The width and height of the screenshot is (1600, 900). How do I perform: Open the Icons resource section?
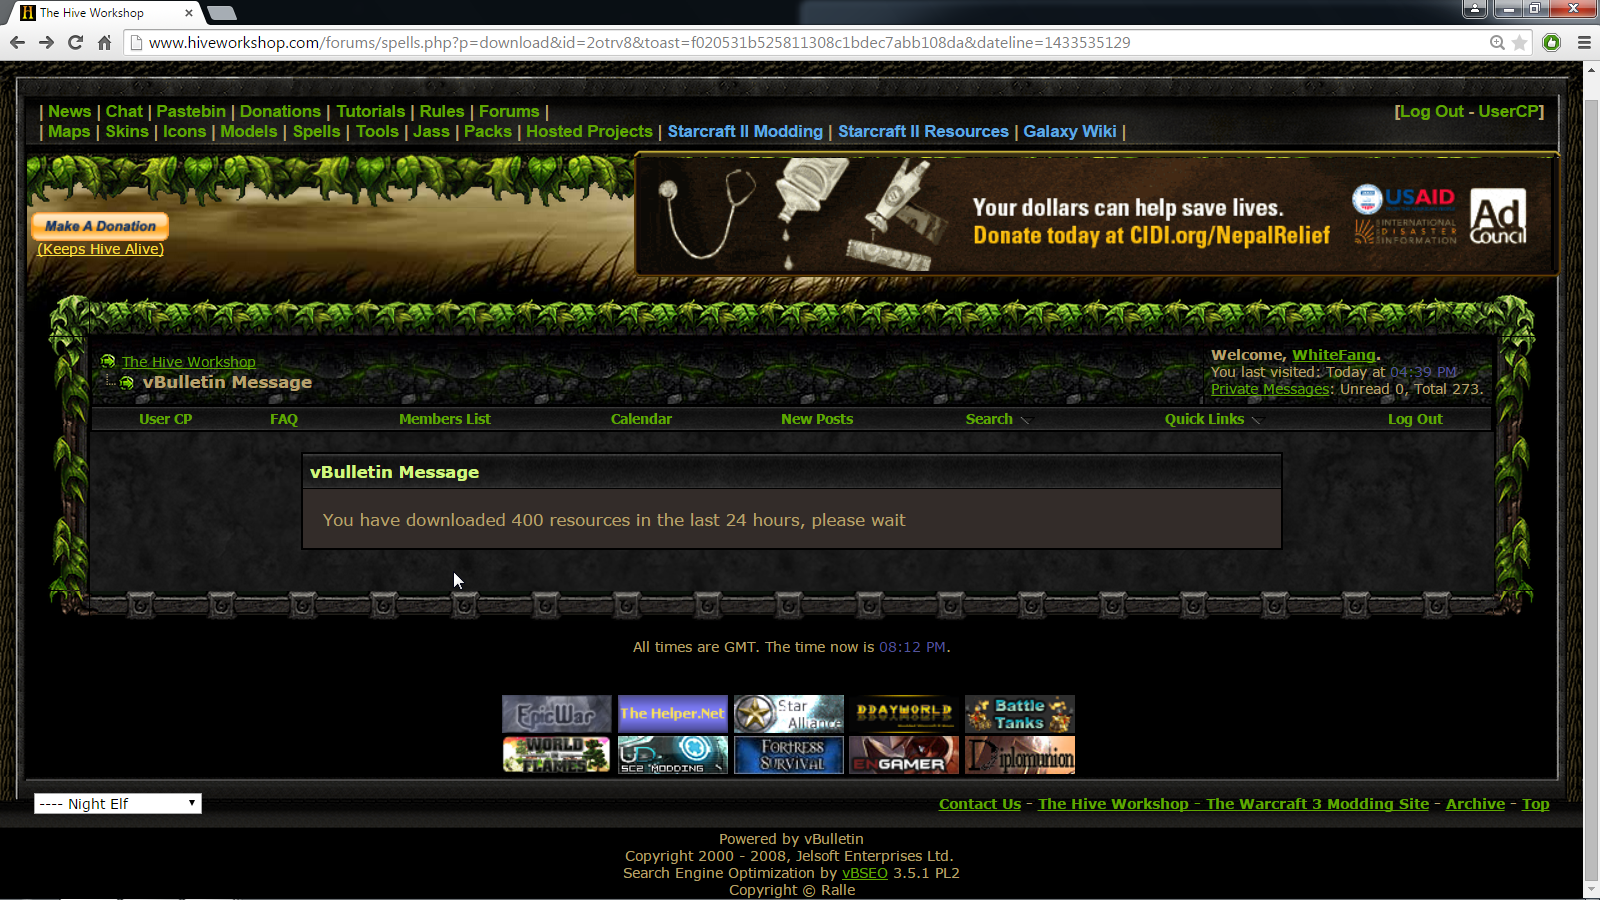[x=185, y=131]
